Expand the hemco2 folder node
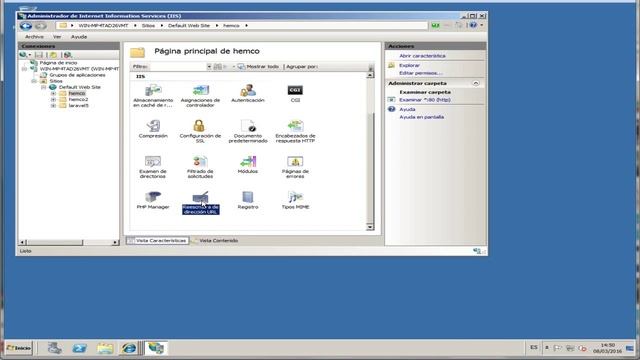 pos(53,100)
